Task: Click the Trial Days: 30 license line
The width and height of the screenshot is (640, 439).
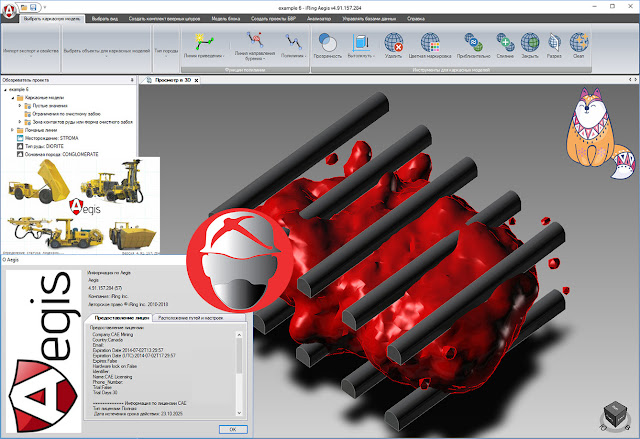Action: tap(105, 392)
